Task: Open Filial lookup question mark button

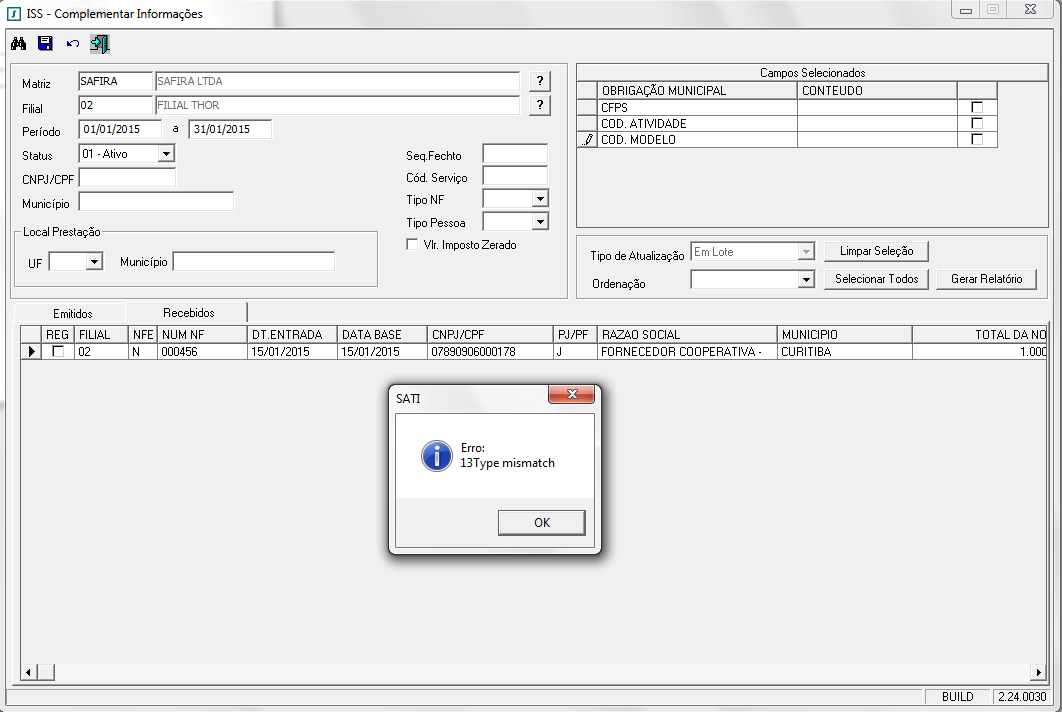Action: coord(539,106)
